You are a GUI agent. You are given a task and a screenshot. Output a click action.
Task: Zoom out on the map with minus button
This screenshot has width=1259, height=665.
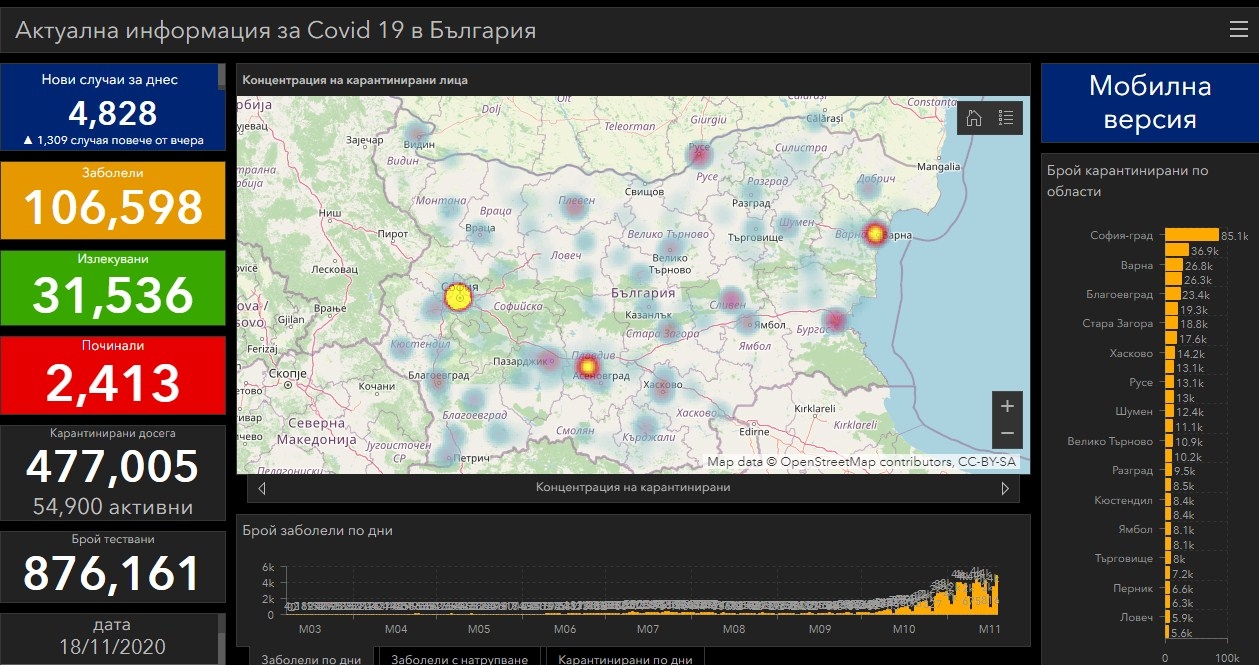(1007, 434)
